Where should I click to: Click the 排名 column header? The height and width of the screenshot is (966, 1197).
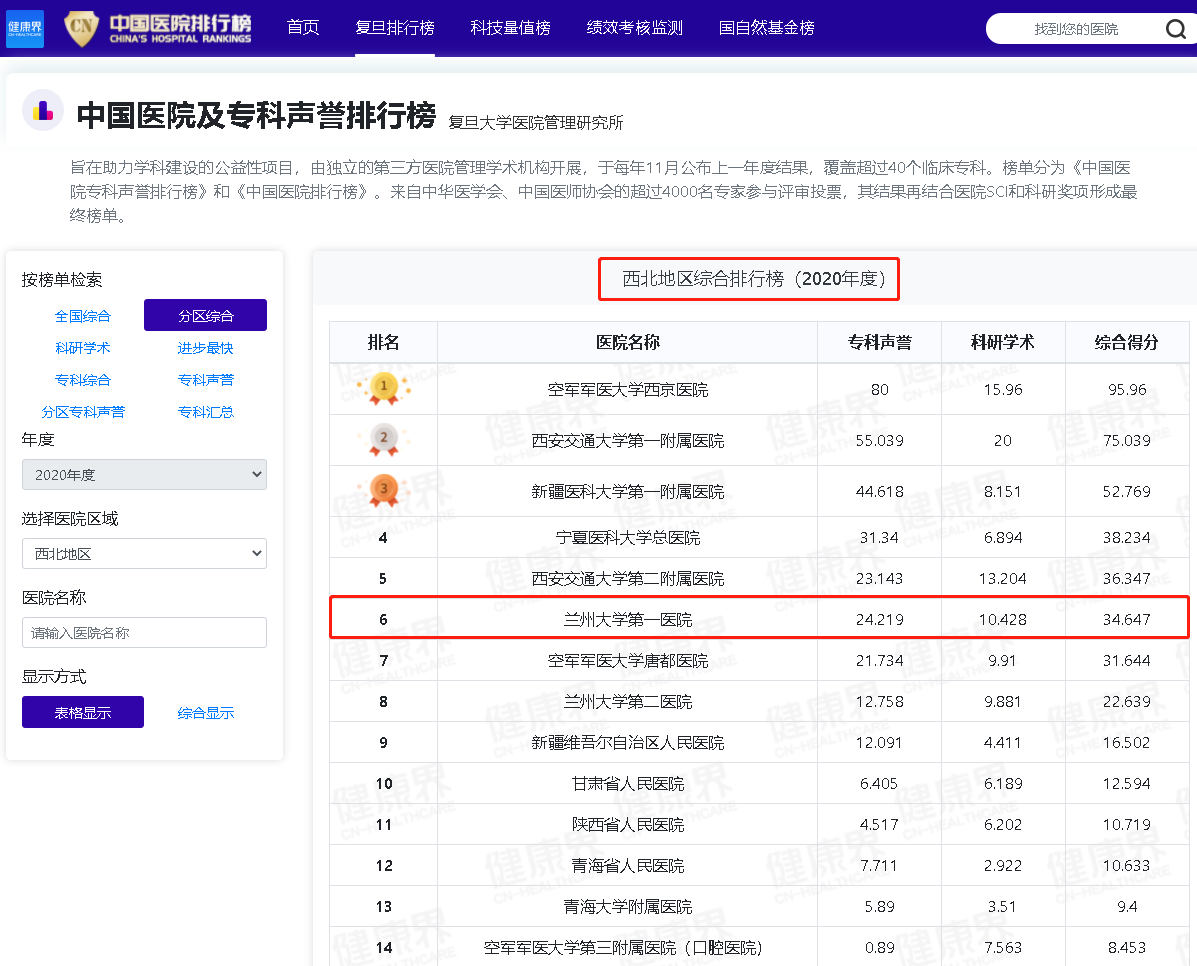tap(383, 342)
